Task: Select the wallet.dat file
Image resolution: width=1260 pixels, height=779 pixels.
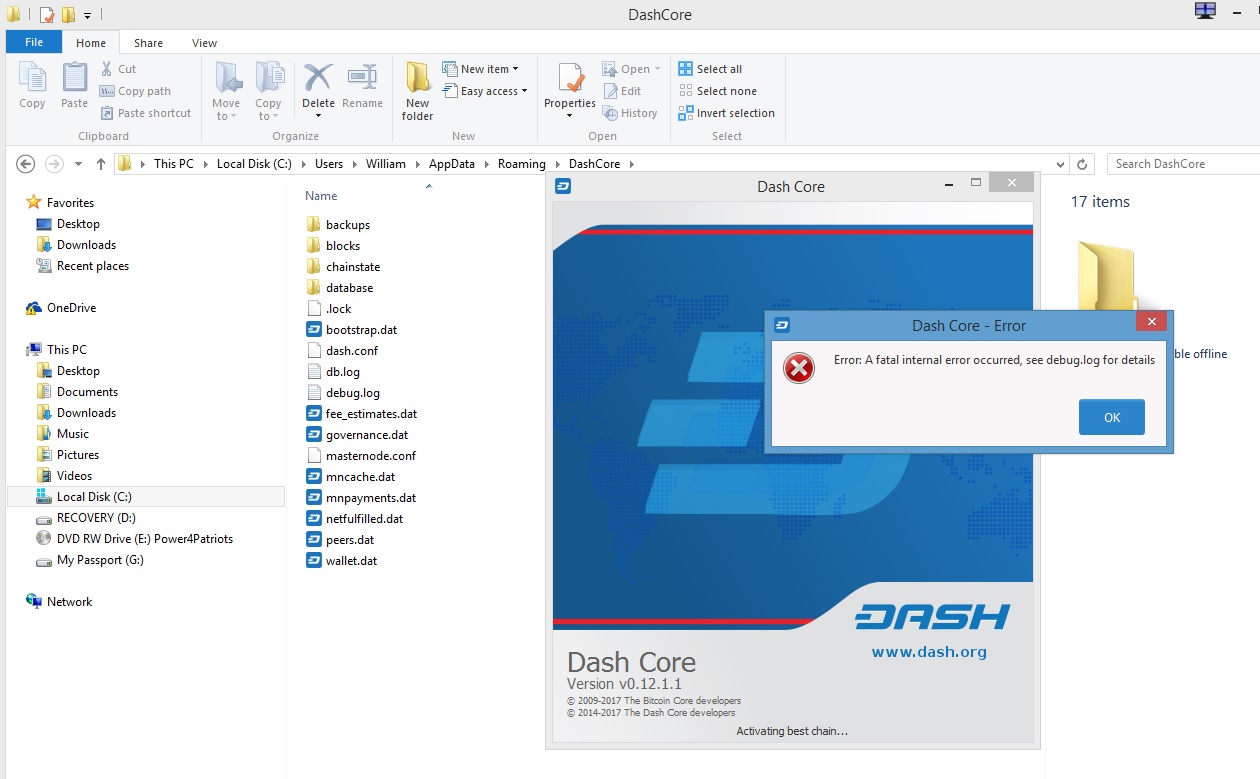Action: (351, 561)
